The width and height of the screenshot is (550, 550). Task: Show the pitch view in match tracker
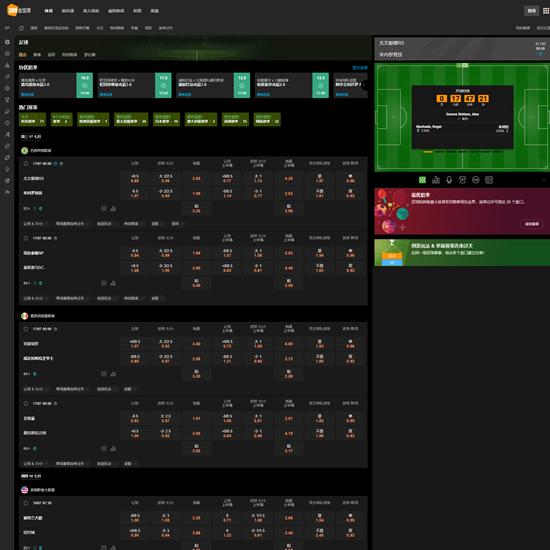coord(422,180)
